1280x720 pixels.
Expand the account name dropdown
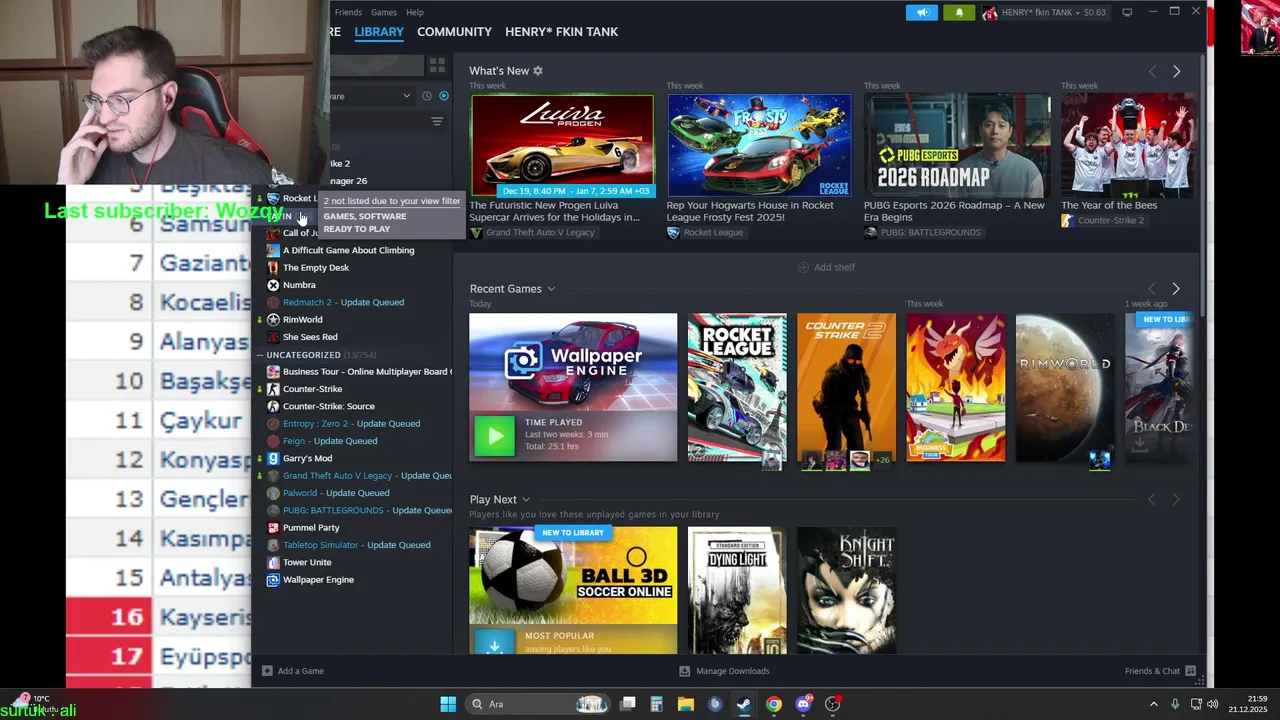[1044, 12]
